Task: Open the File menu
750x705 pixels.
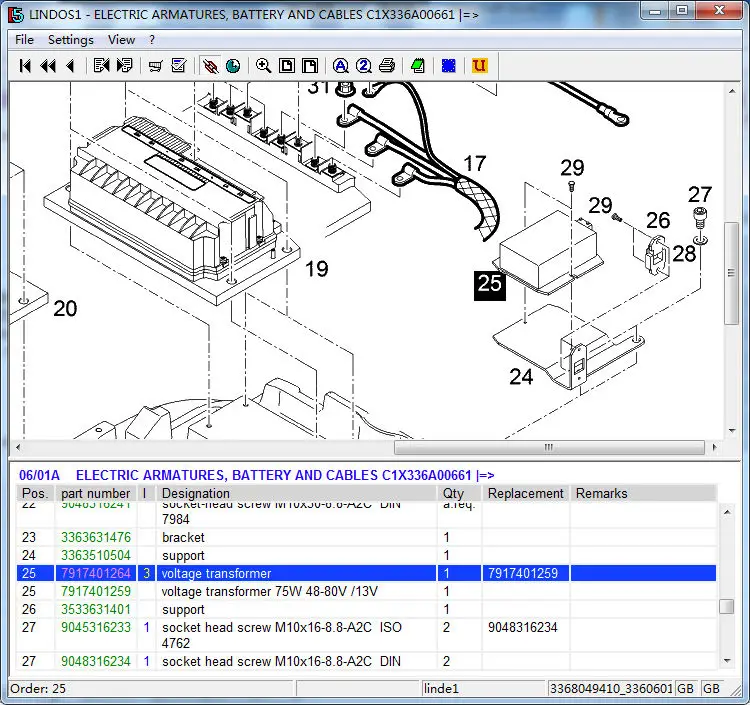Action: (x=24, y=40)
